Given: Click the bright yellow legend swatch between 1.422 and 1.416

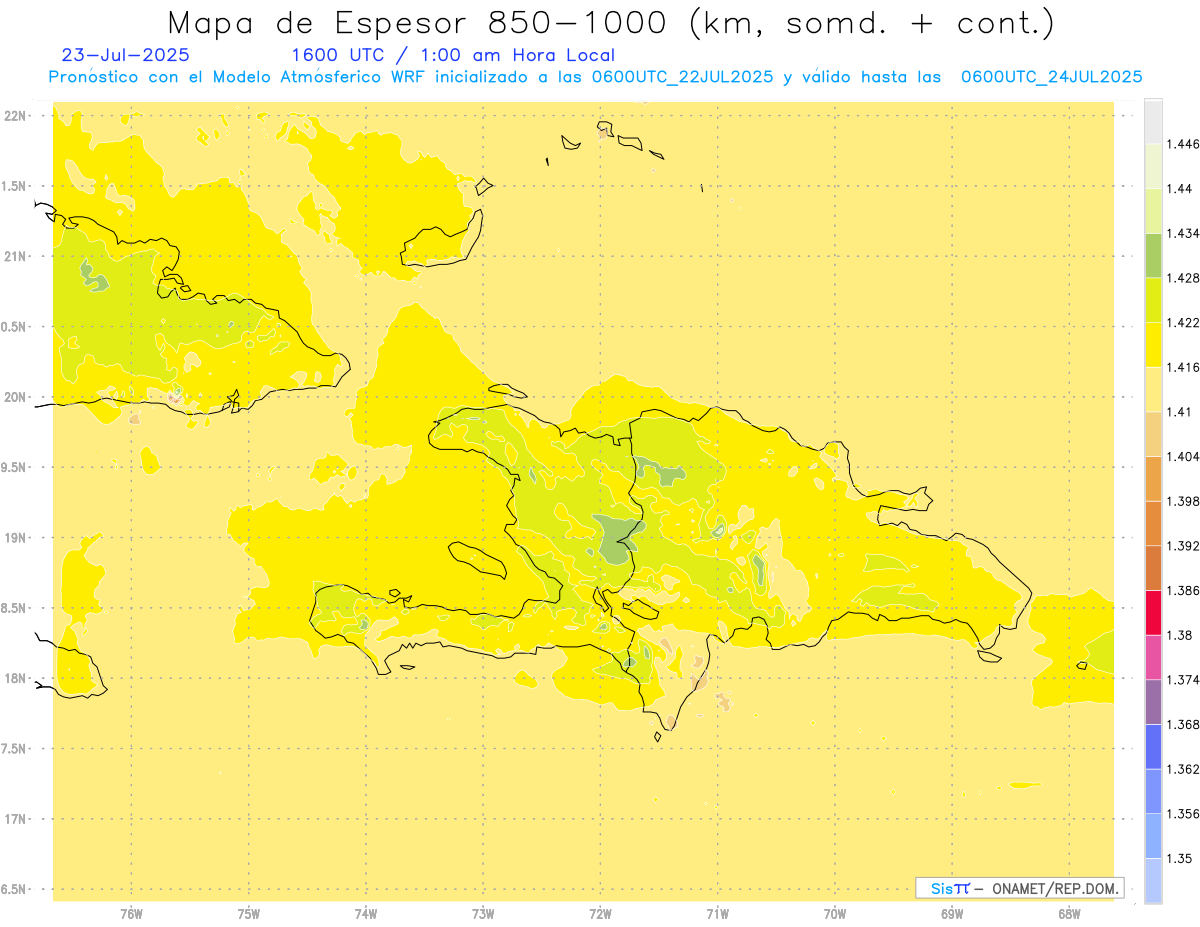Looking at the screenshot, I should (1153, 345).
